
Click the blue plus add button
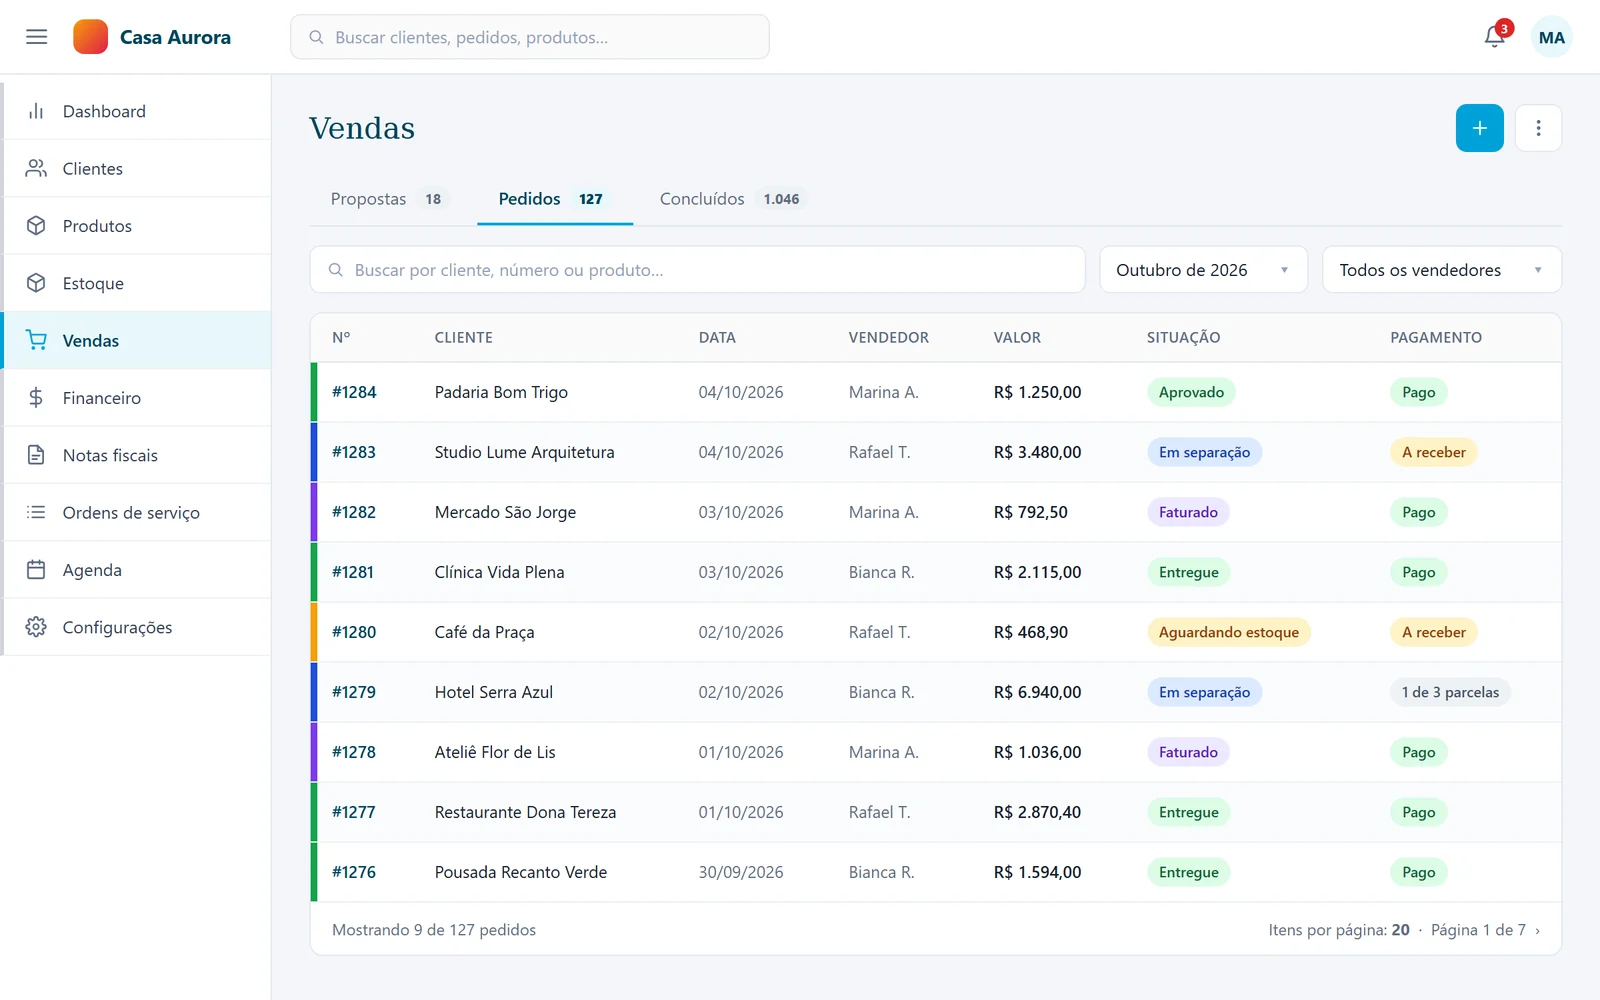click(x=1480, y=128)
